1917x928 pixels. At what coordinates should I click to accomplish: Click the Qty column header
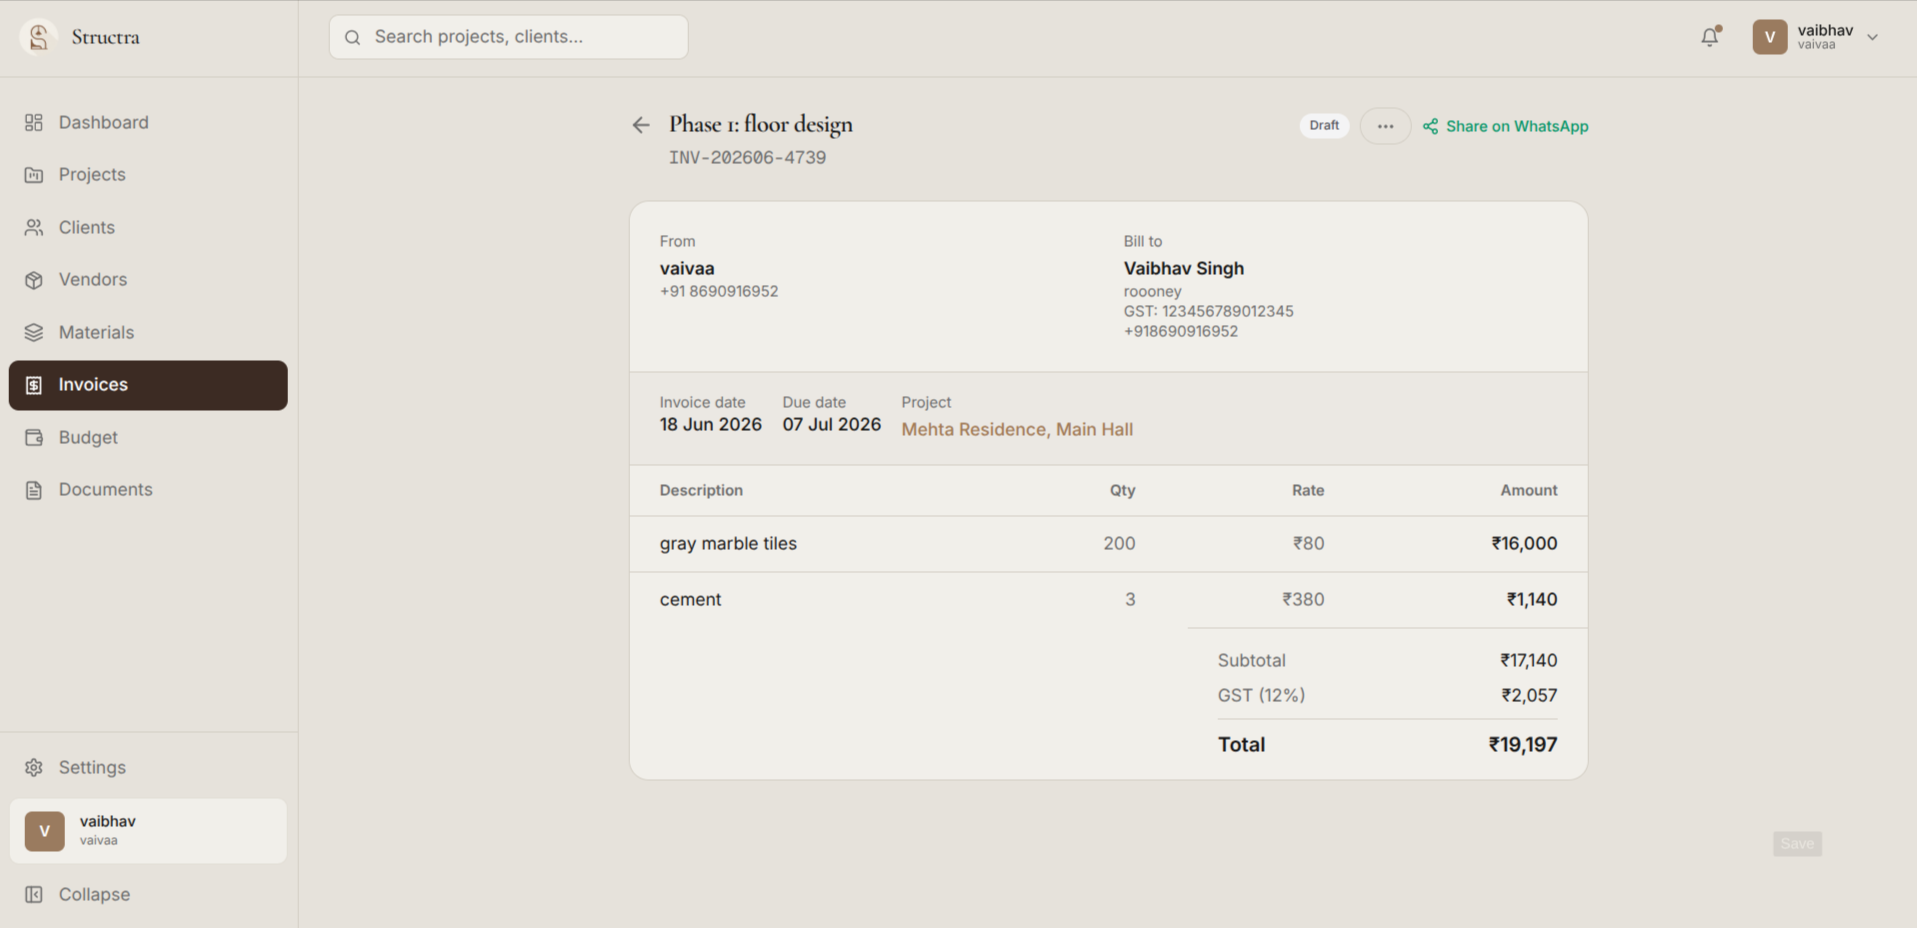(x=1122, y=490)
